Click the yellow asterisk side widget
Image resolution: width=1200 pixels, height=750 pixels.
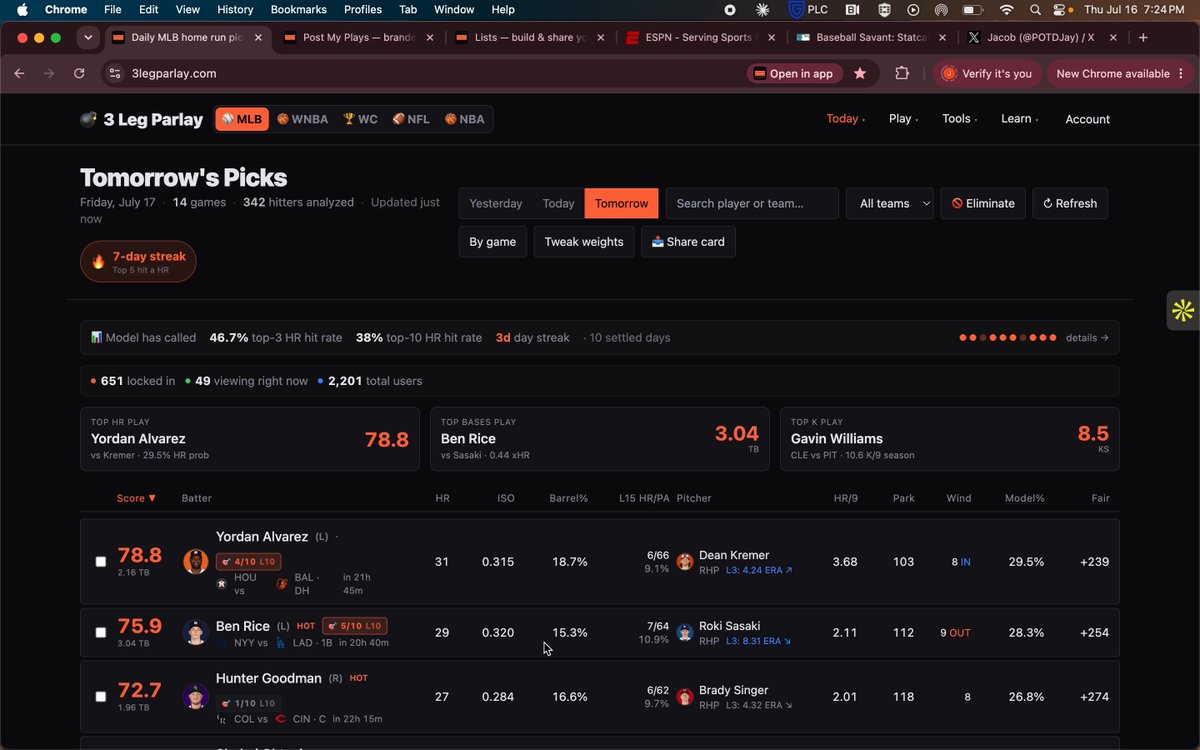1183,311
